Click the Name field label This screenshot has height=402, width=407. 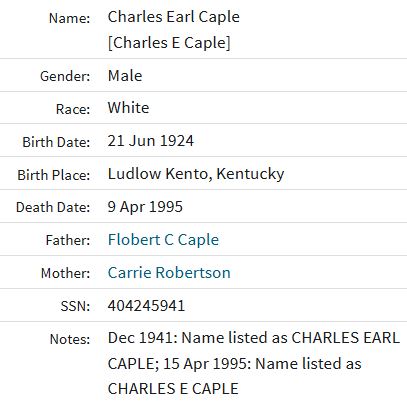coord(70,18)
